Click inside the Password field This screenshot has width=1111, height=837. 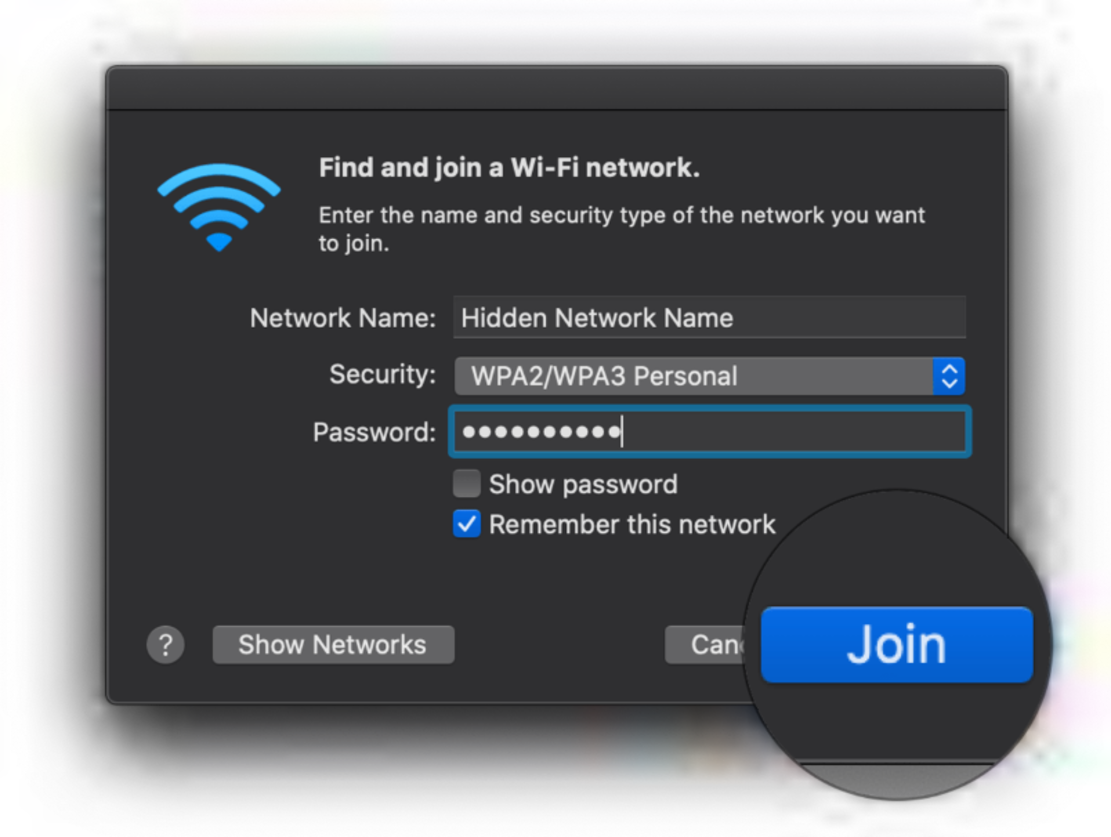(709, 432)
